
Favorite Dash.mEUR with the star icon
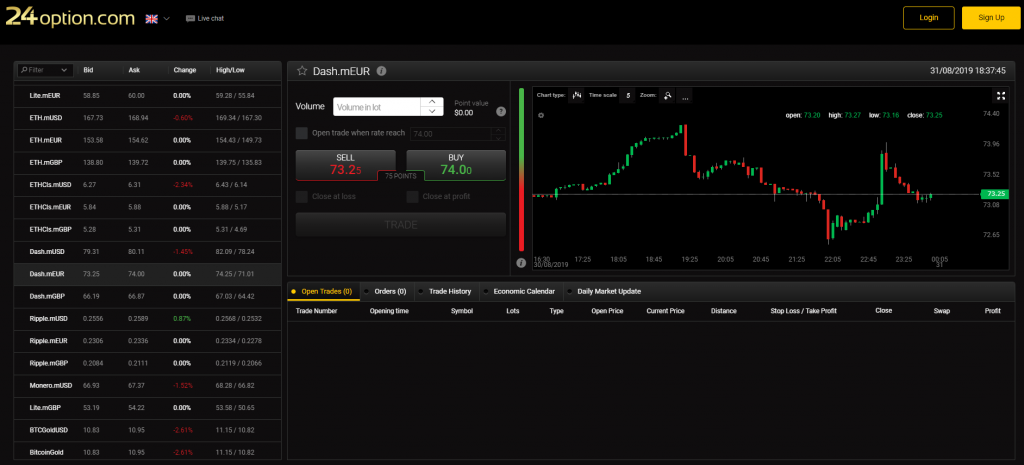pyautogui.click(x=302, y=71)
